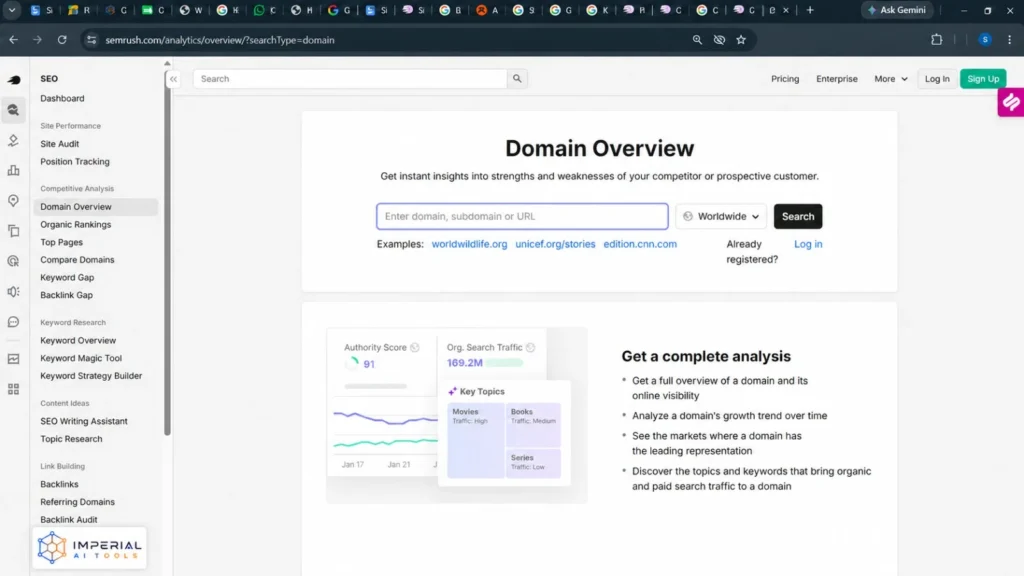
Task: Open Position Tracking in sidebar
Action: [x=75, y=161]
